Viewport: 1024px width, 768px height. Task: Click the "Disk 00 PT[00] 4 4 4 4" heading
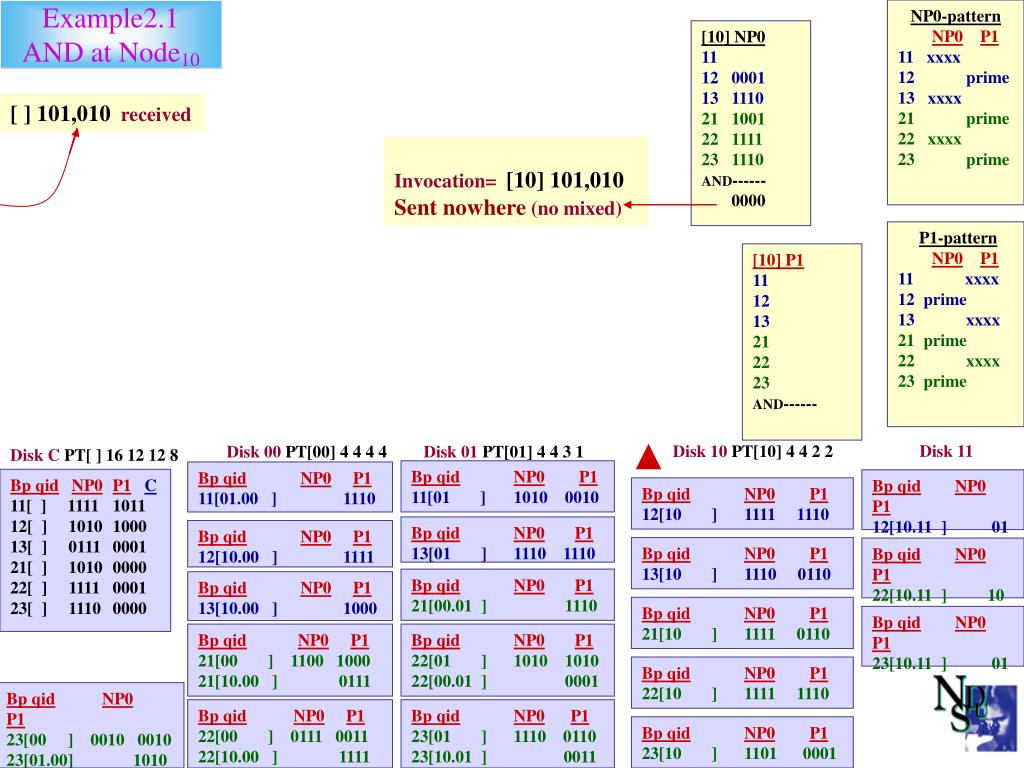(306, 451)
